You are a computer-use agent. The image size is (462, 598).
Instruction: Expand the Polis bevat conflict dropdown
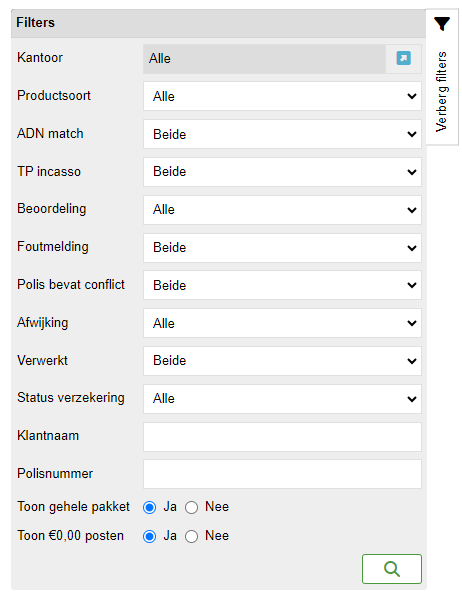tap(282, 285)
